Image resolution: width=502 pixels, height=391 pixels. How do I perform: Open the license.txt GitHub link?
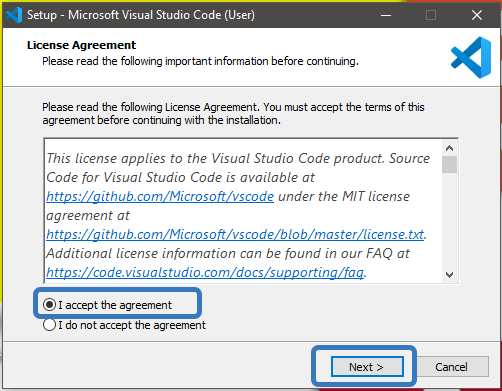235,234
